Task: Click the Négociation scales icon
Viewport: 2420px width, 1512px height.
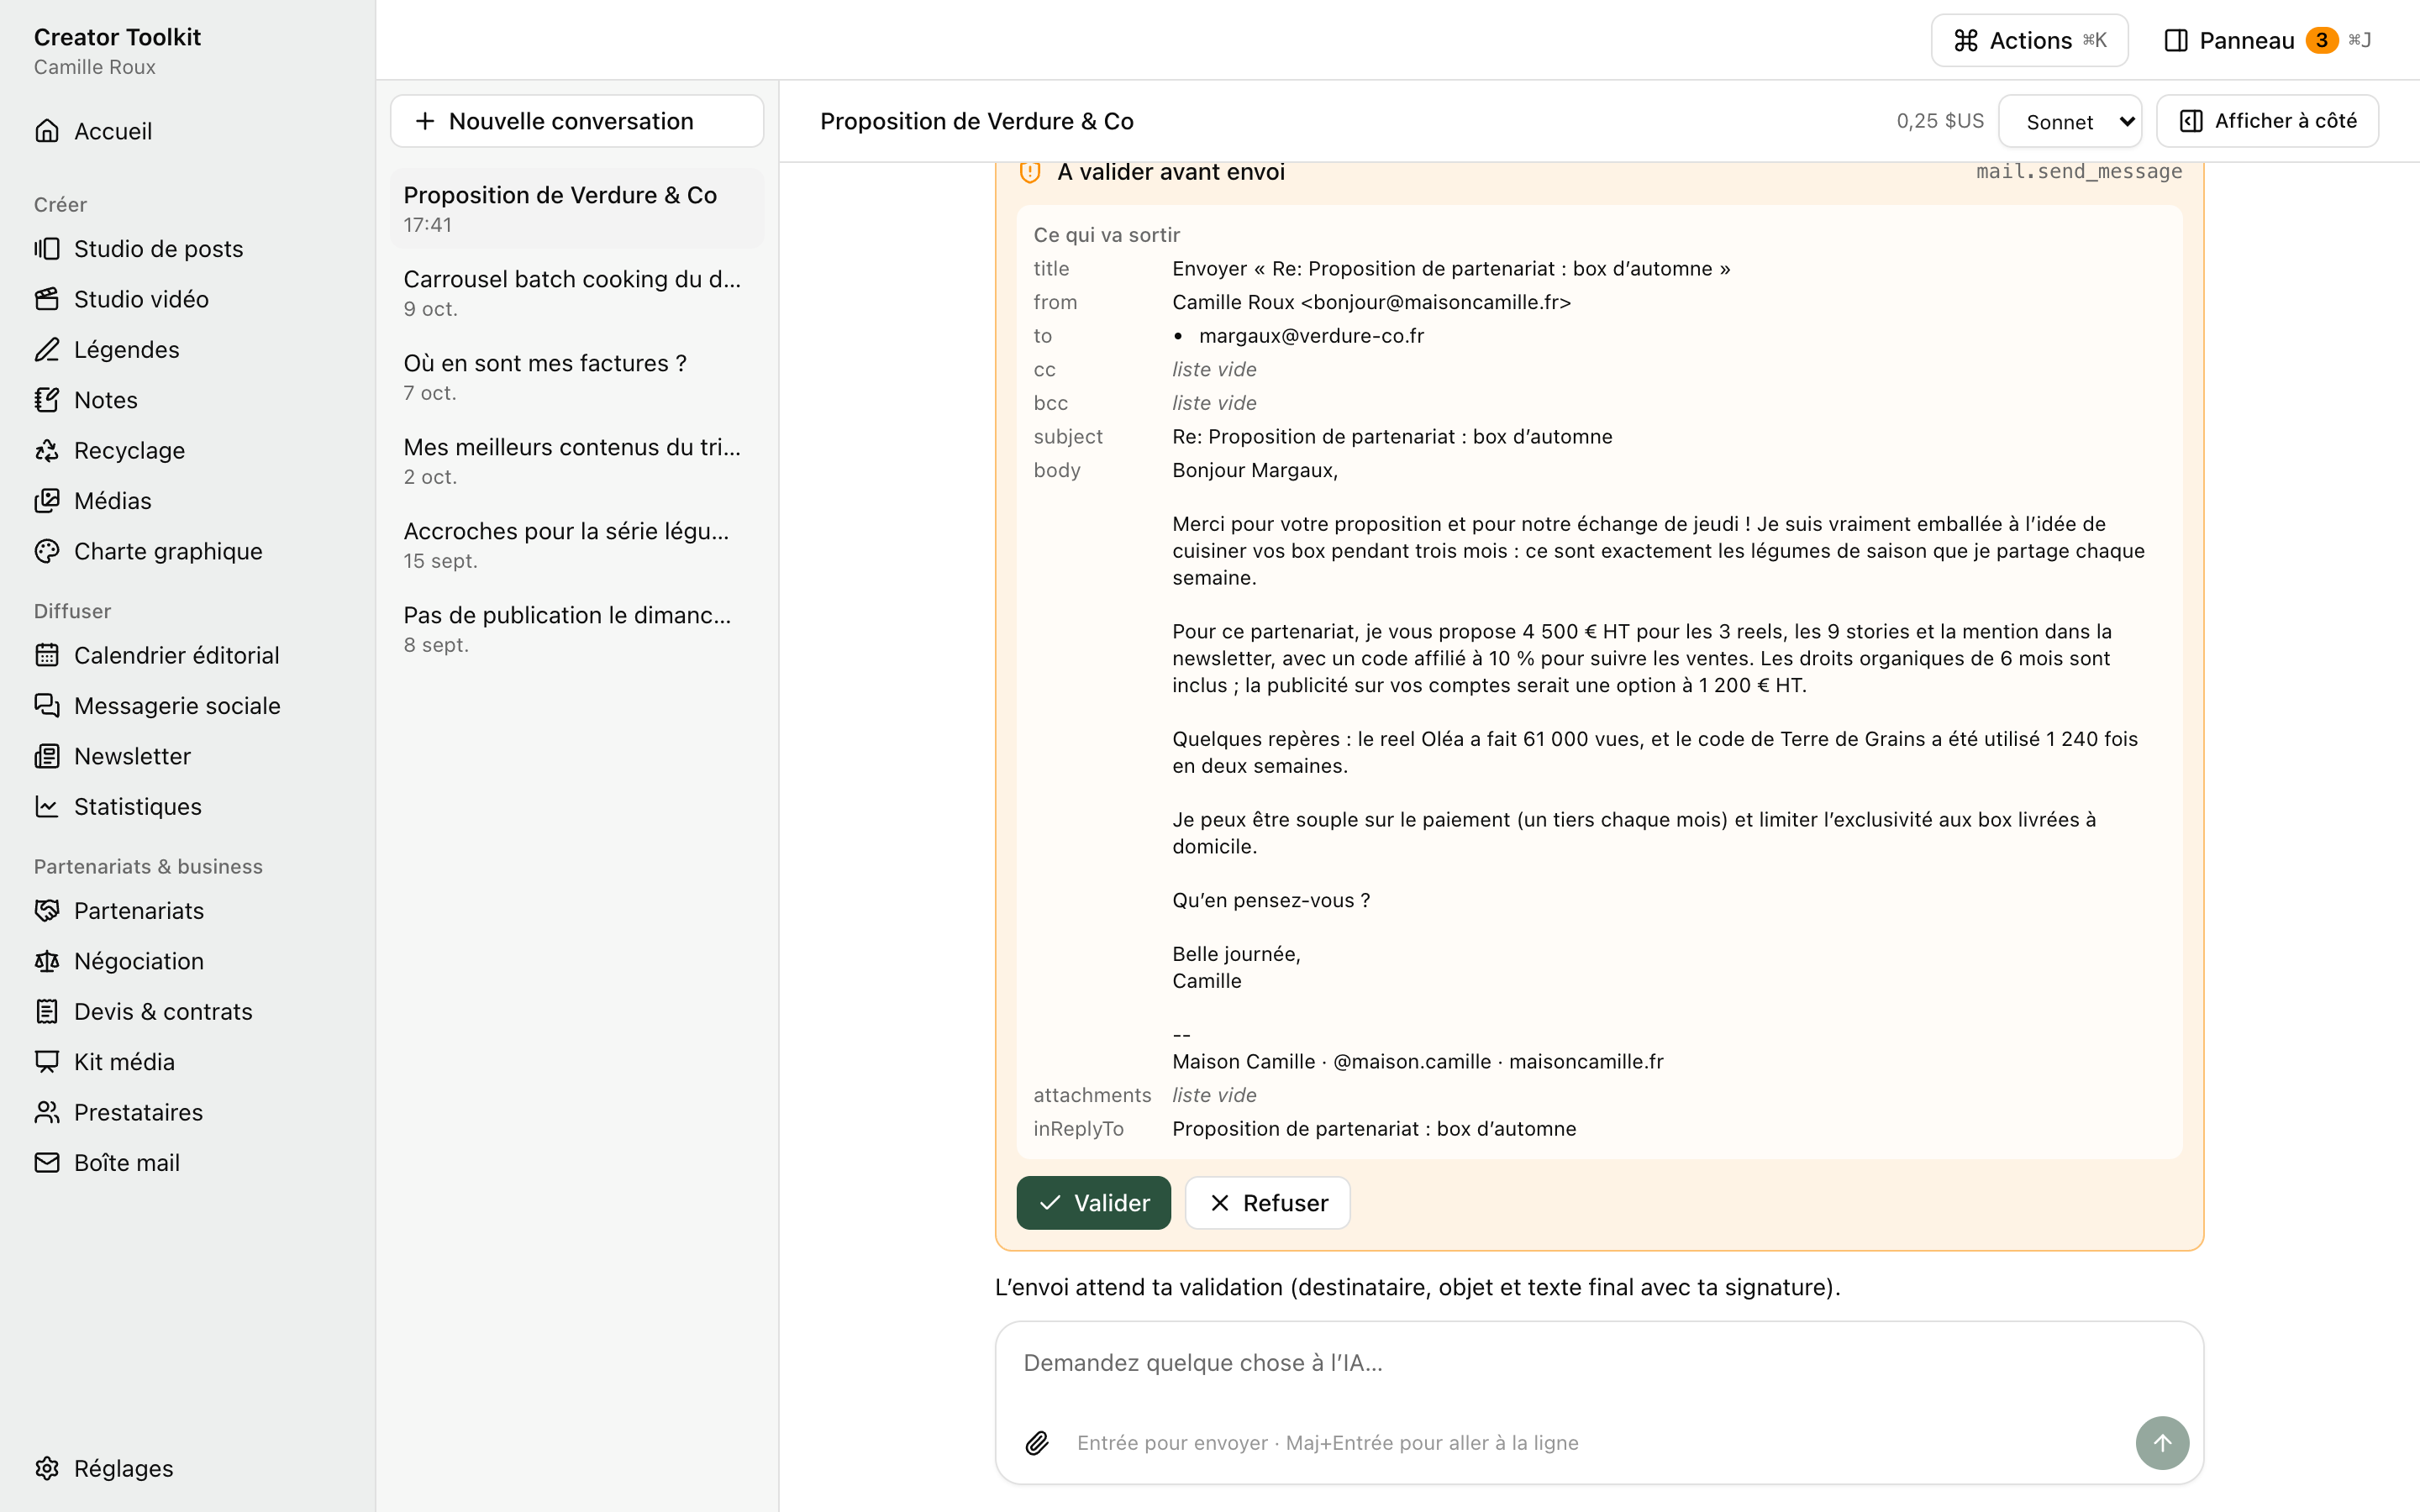Action: point(47,961)
